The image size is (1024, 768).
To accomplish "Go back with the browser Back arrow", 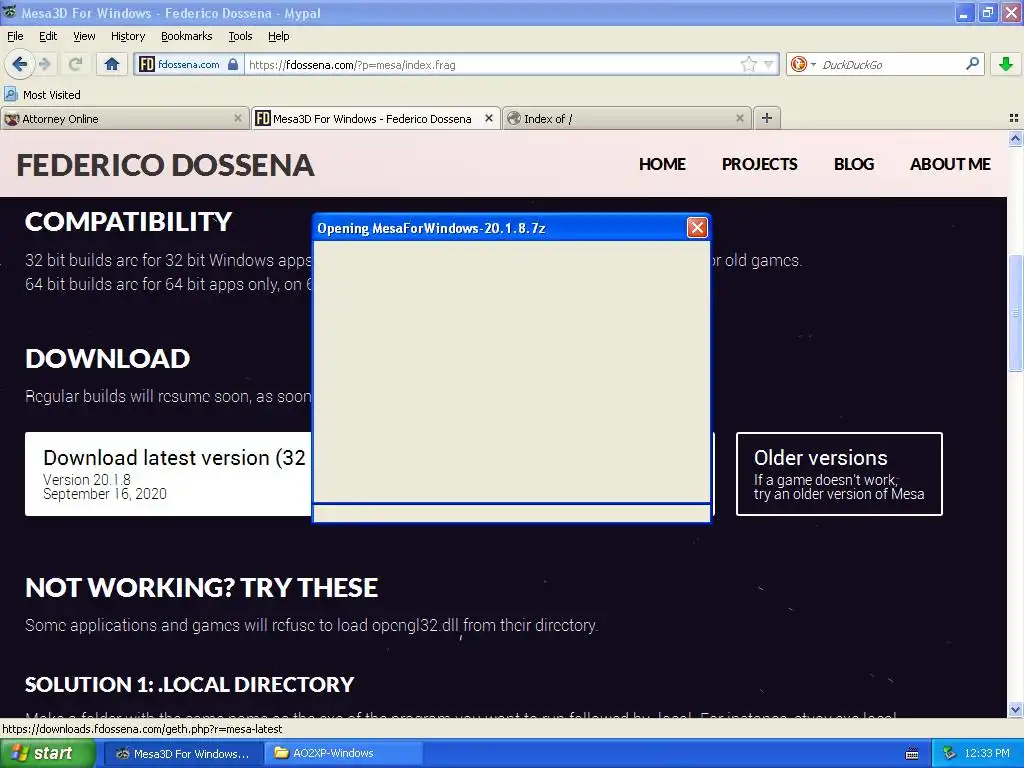I will pyautogui.click(x=19, y=64).
